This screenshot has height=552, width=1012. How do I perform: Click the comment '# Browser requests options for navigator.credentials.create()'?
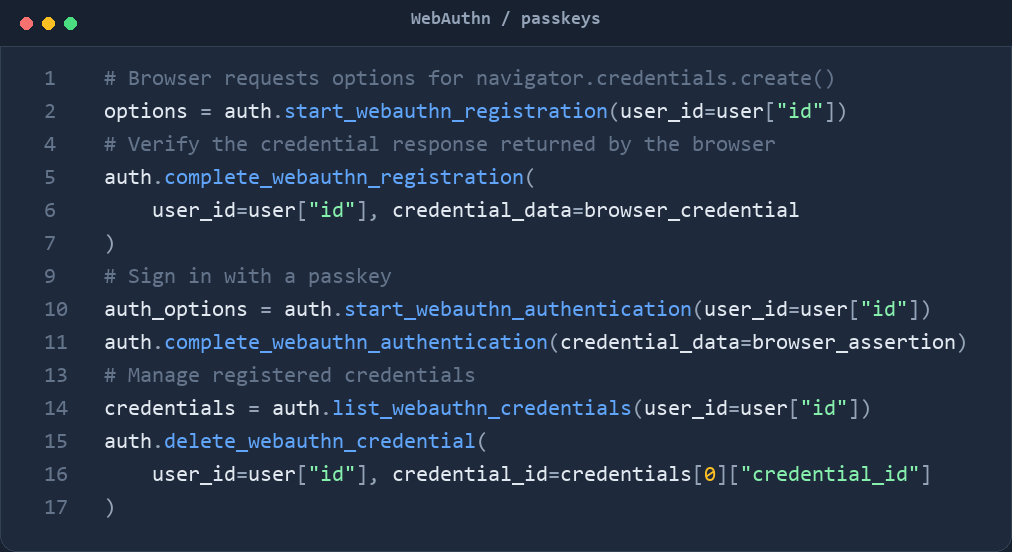tap(469, 79)
